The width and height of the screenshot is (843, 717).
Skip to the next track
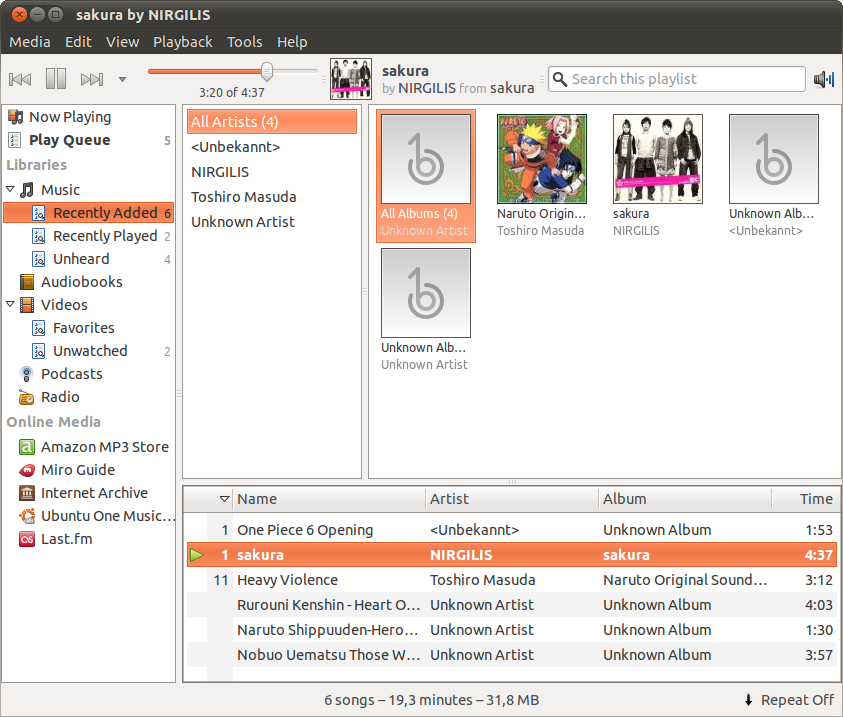(x=92, y=77)
